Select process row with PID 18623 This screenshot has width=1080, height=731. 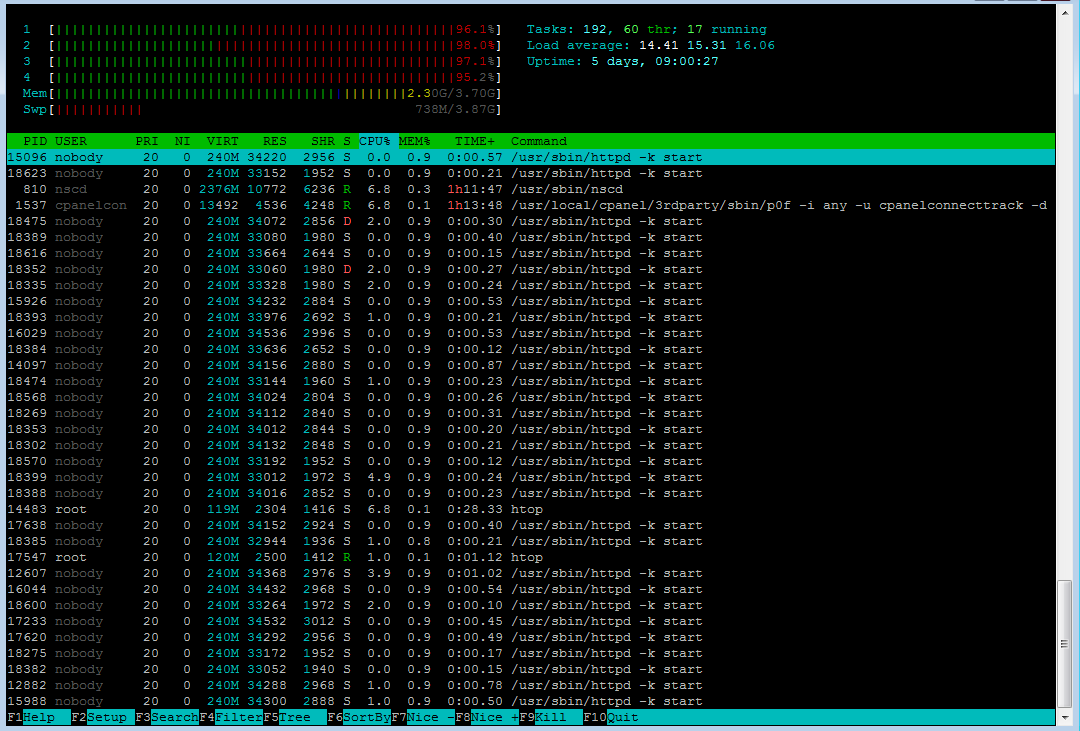point(530,174)
